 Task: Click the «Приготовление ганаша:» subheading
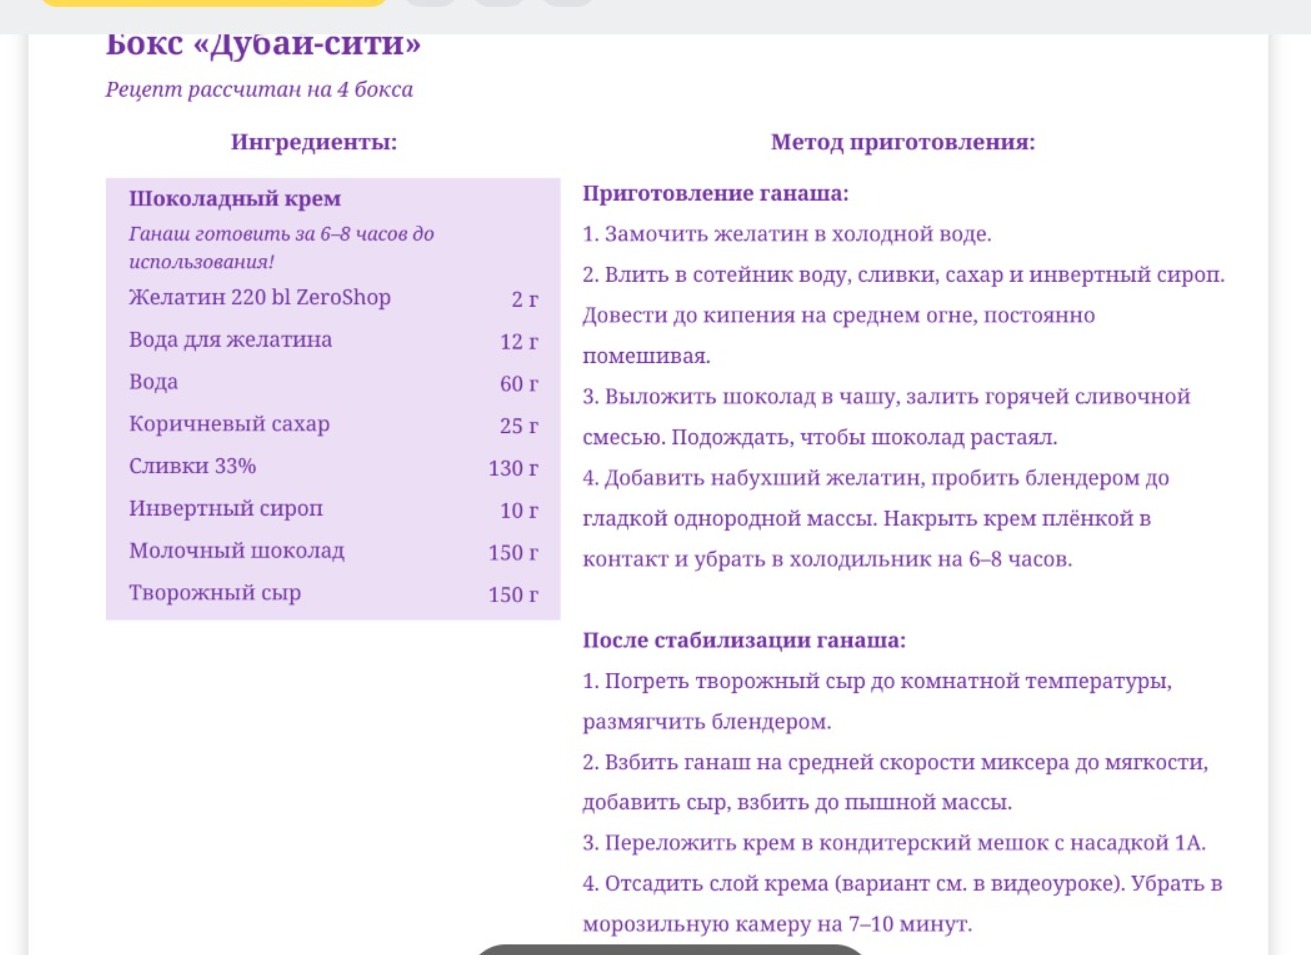(x=715, y=194)
